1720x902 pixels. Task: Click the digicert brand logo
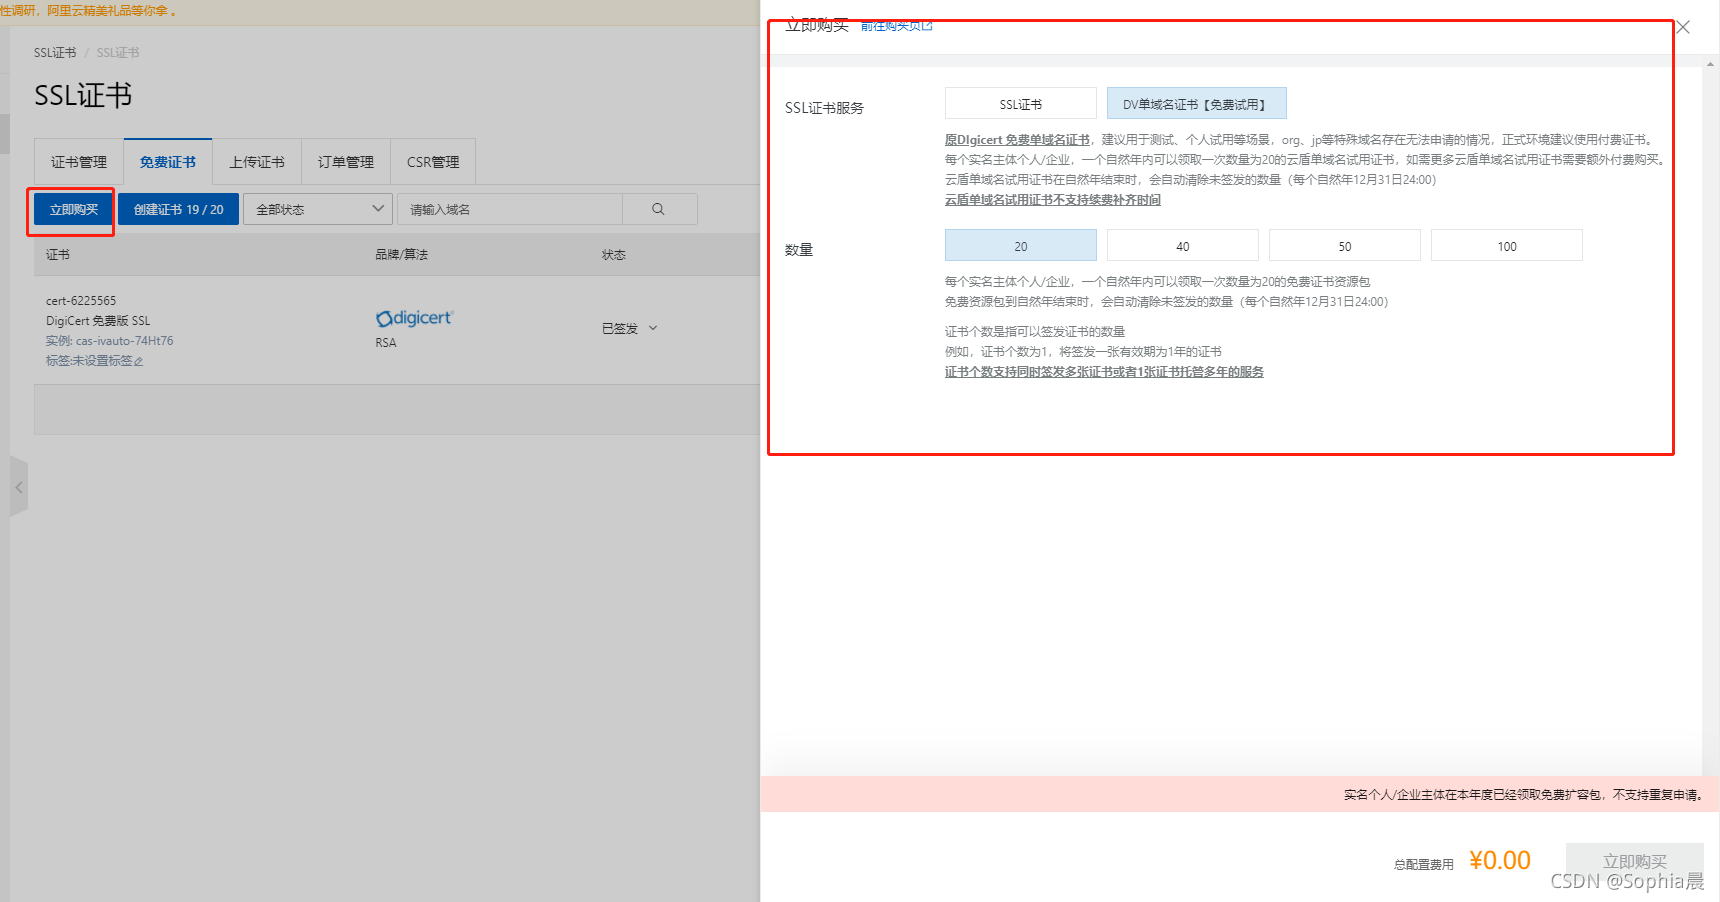414,318
